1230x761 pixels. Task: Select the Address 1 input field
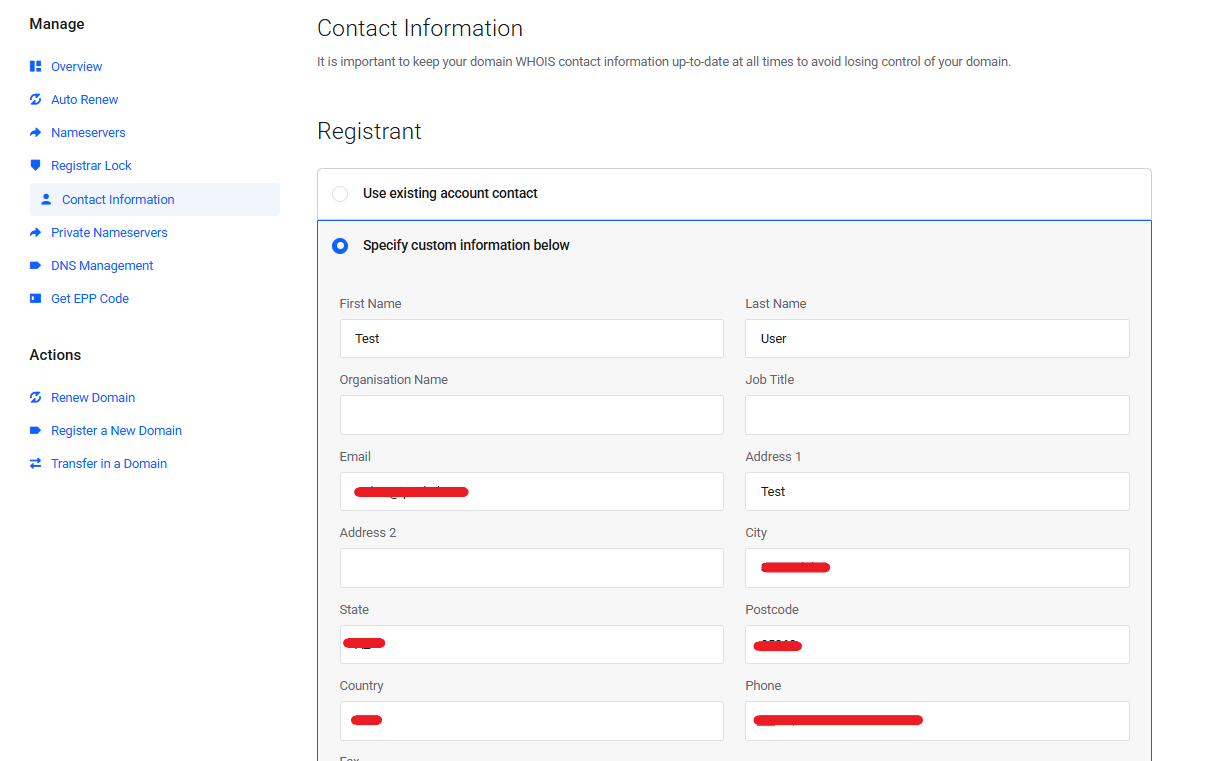pos(937,492)
